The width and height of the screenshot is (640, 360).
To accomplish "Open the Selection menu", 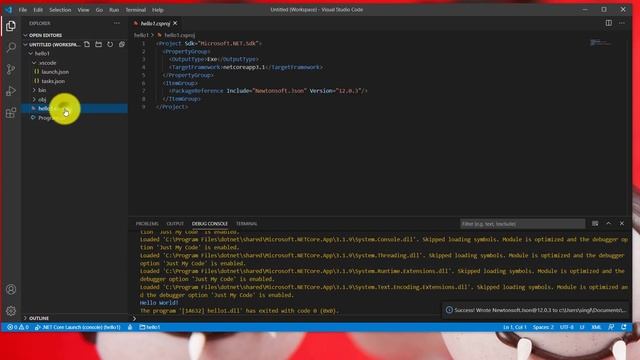I will [60, 10].
